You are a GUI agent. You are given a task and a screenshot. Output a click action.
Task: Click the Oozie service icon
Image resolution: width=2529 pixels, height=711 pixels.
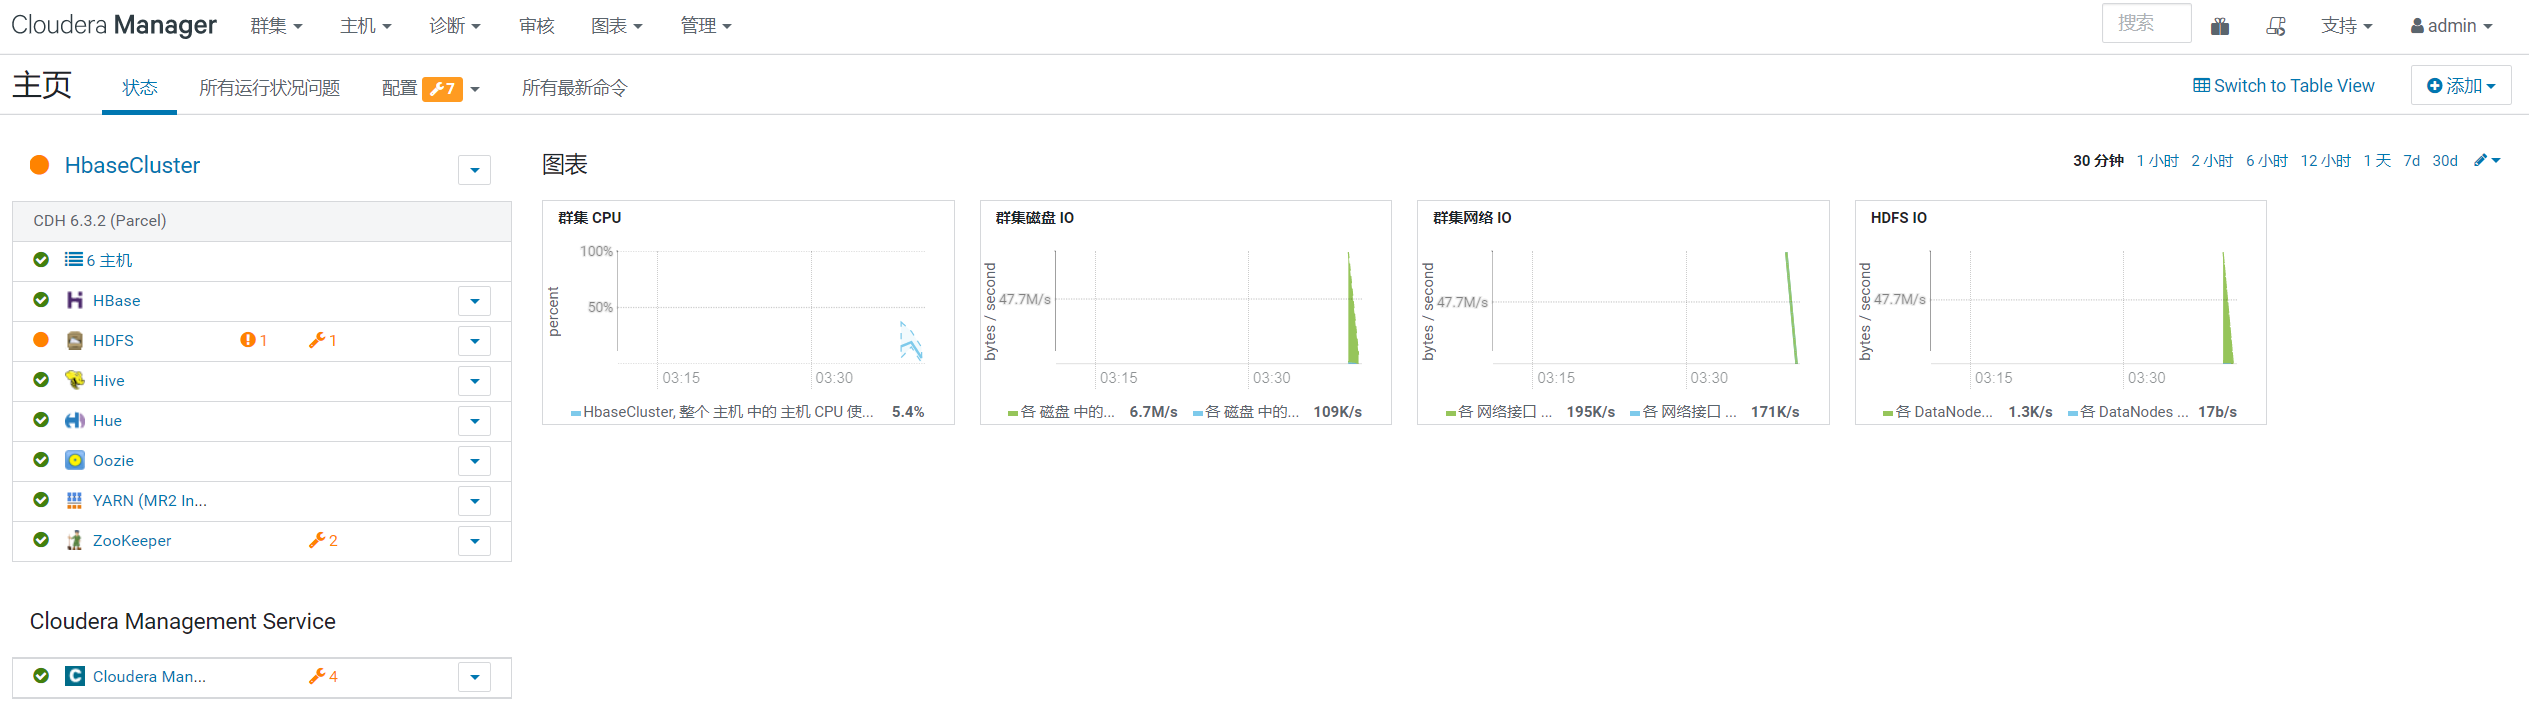[x=74, y=460]
